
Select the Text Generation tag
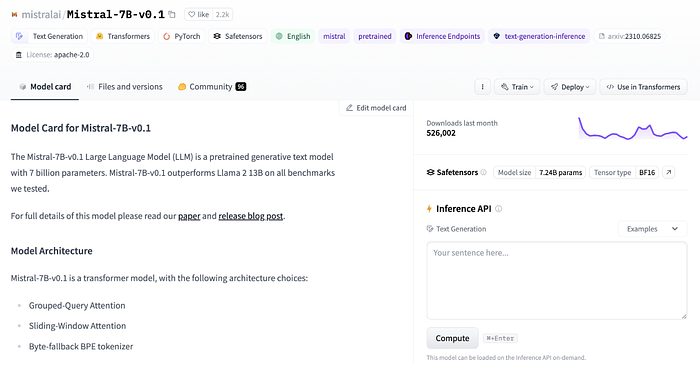point(49,36)
